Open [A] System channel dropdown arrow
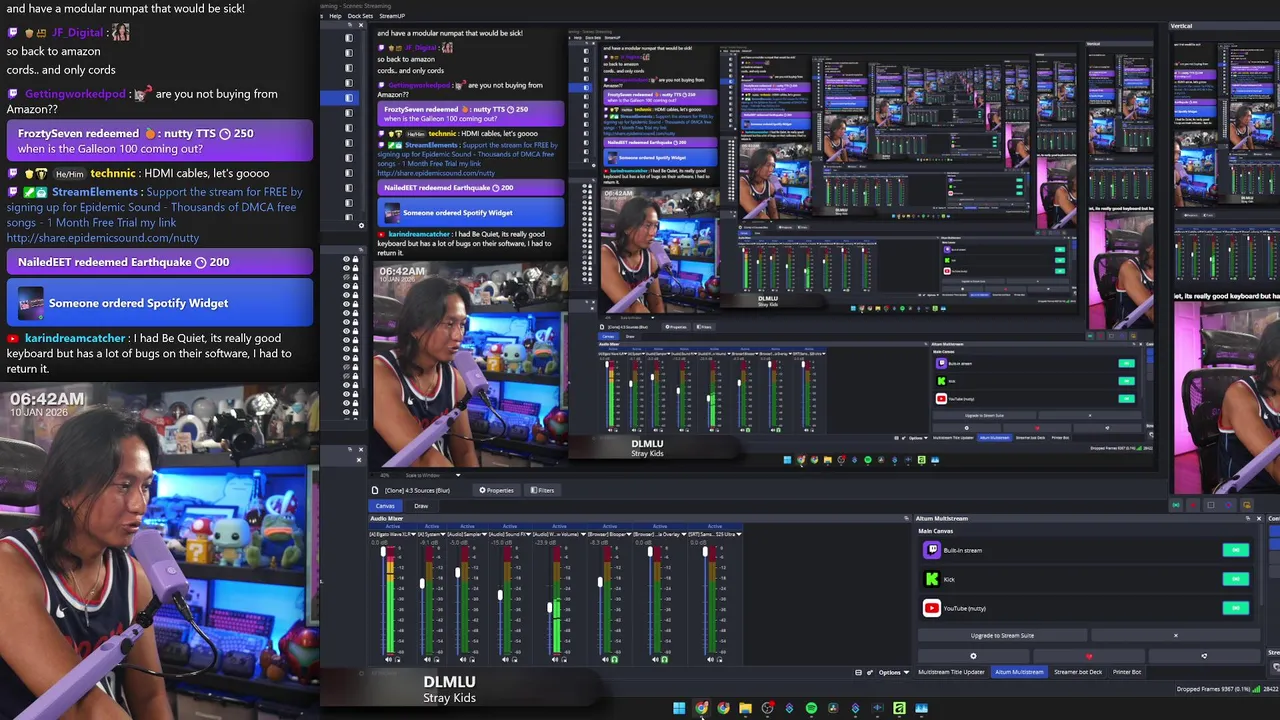 coord(443,534)
